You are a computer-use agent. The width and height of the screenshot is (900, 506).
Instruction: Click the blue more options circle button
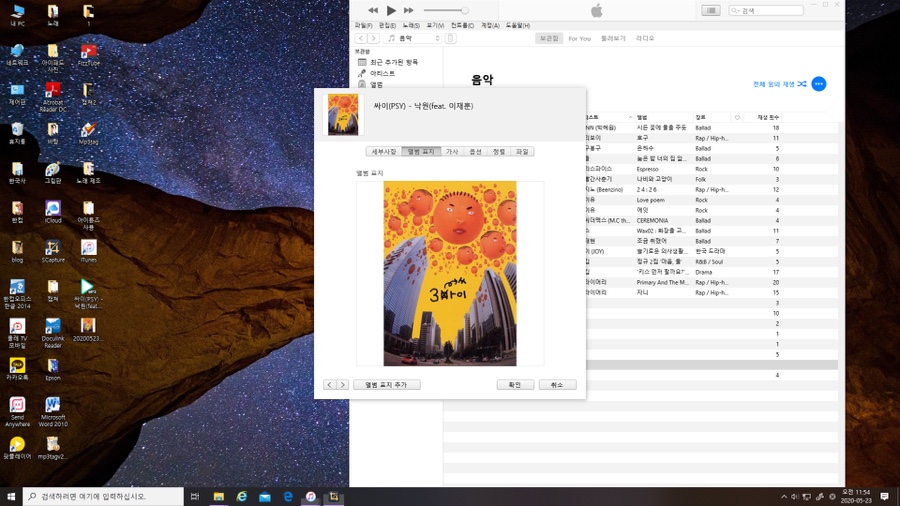tap(818, 84)
